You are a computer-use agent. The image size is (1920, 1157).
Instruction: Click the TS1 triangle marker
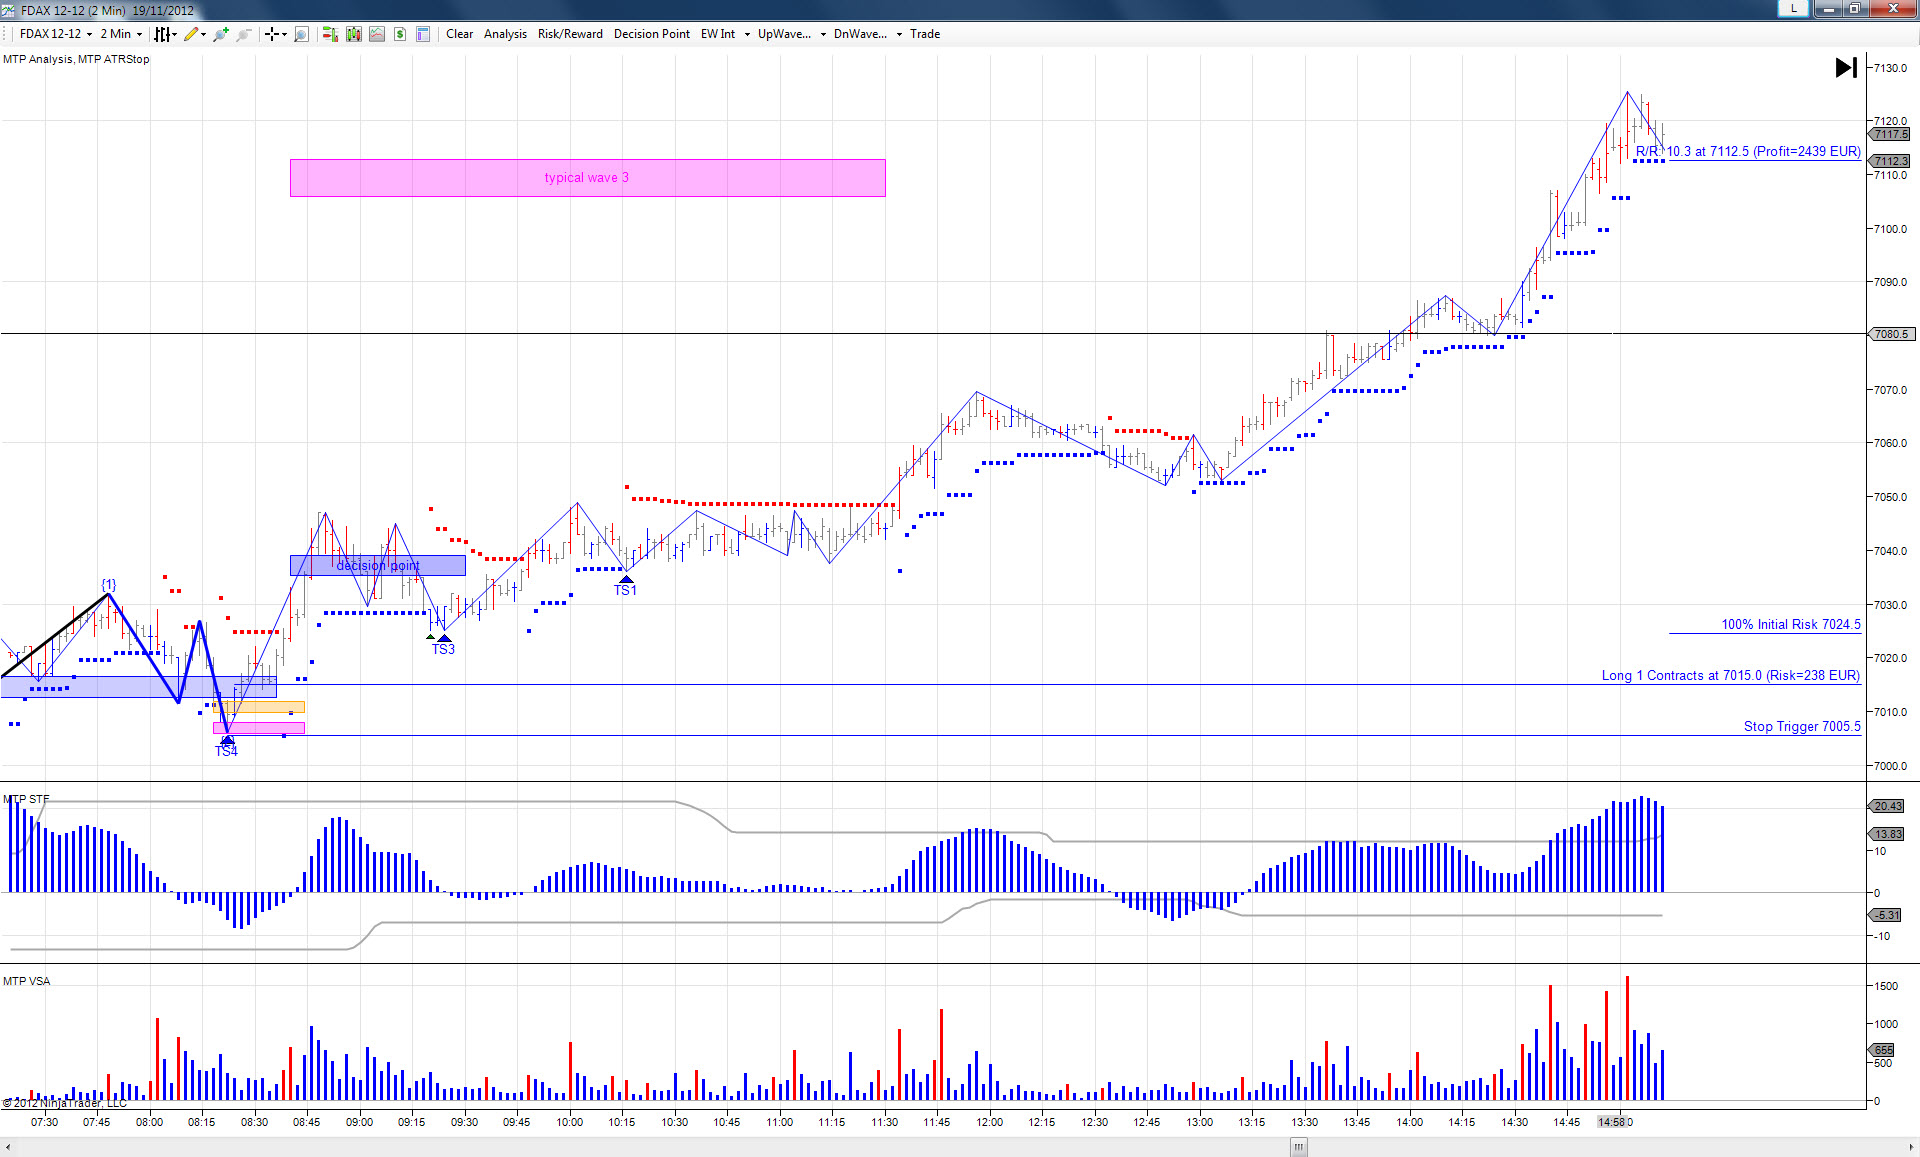(x=626, y=580)
